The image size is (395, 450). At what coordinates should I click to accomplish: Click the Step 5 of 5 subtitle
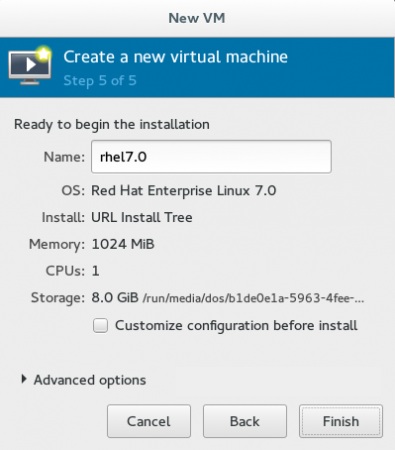click(x=100, y=81)
